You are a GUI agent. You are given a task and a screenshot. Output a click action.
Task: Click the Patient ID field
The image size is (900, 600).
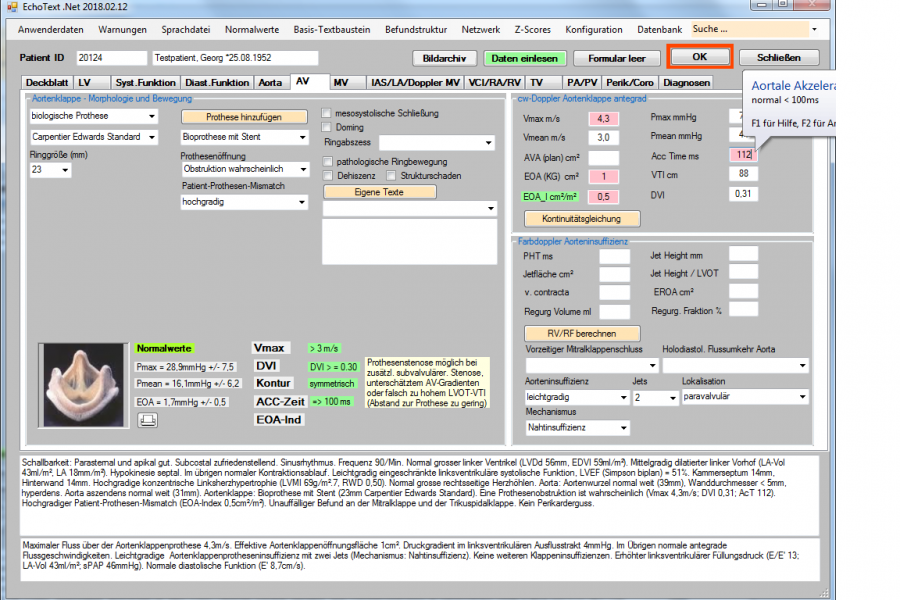click(112, 58)
